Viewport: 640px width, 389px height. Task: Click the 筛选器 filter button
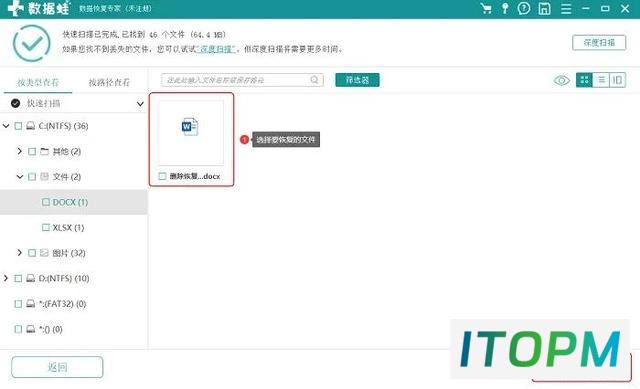[357, 80]
